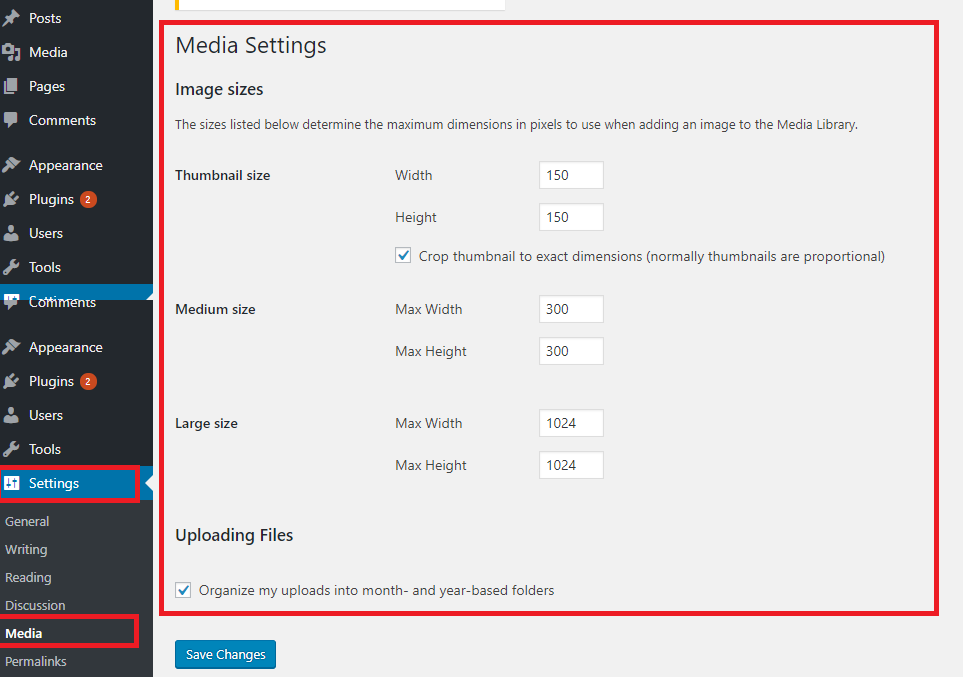Open the Reading settings submenu item
The width and height of the screenshot is (963, 677).
[28, 577]
